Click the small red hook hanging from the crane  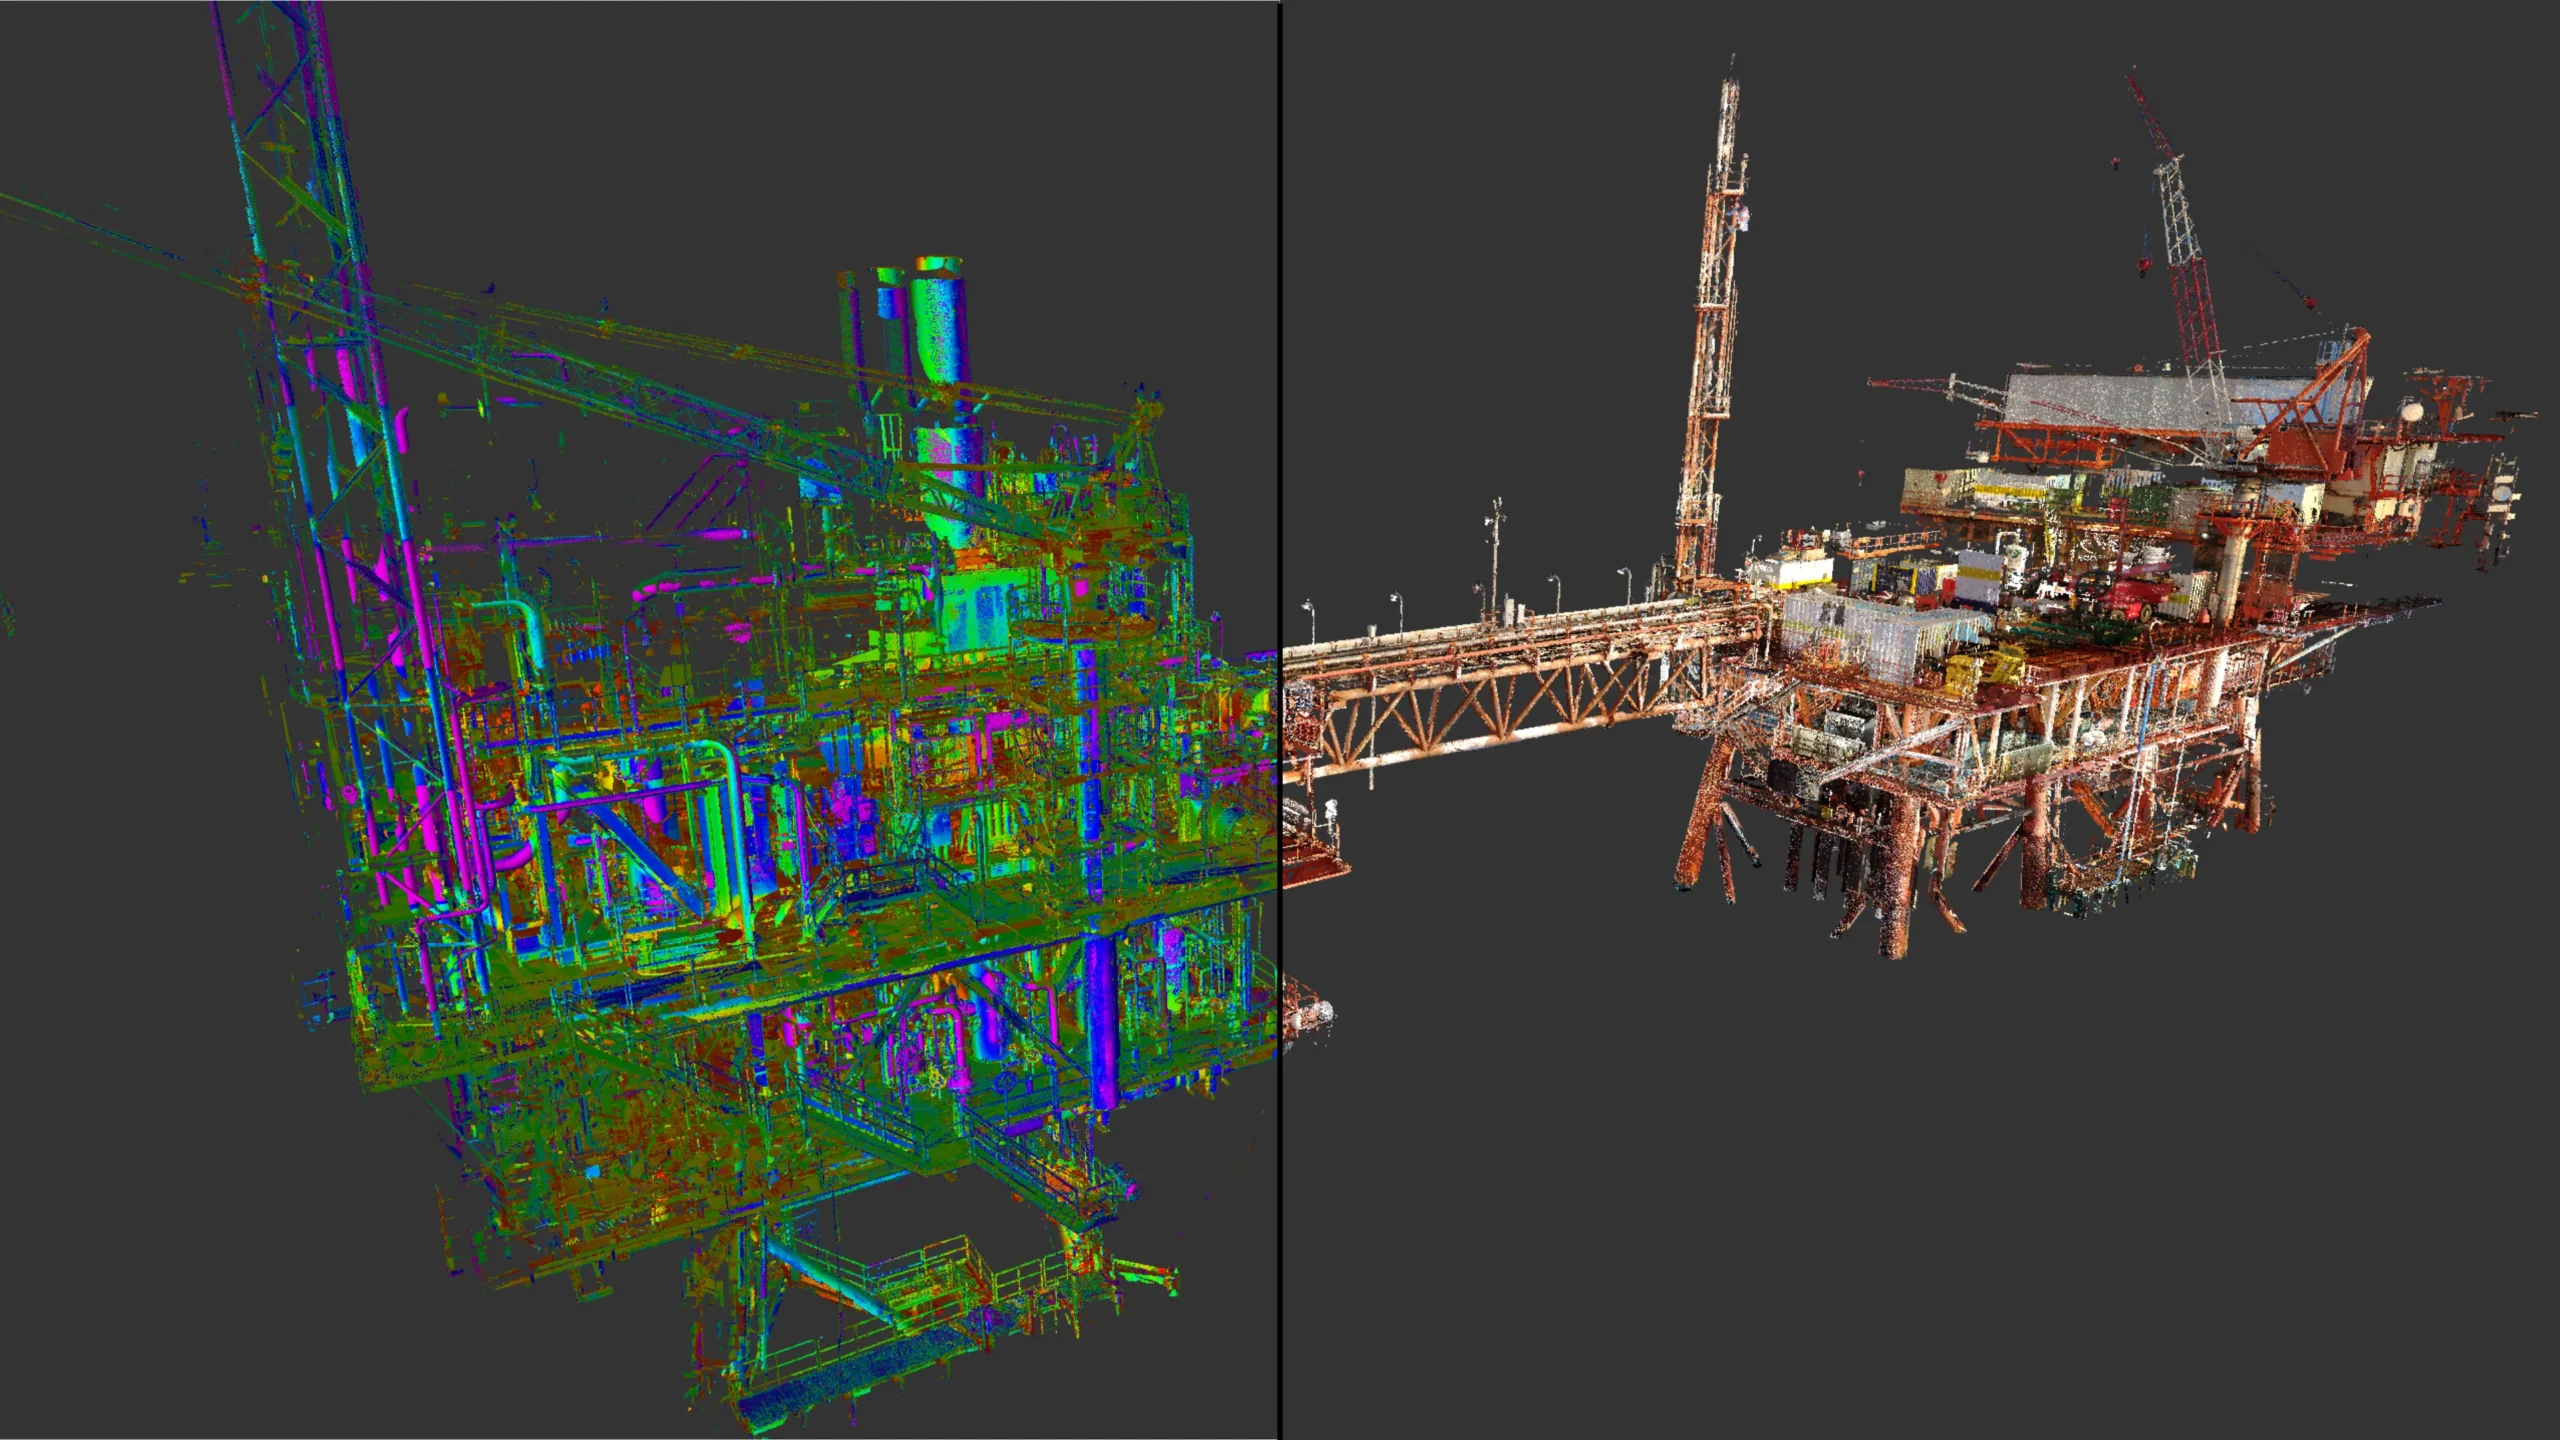coord(2144,264)
